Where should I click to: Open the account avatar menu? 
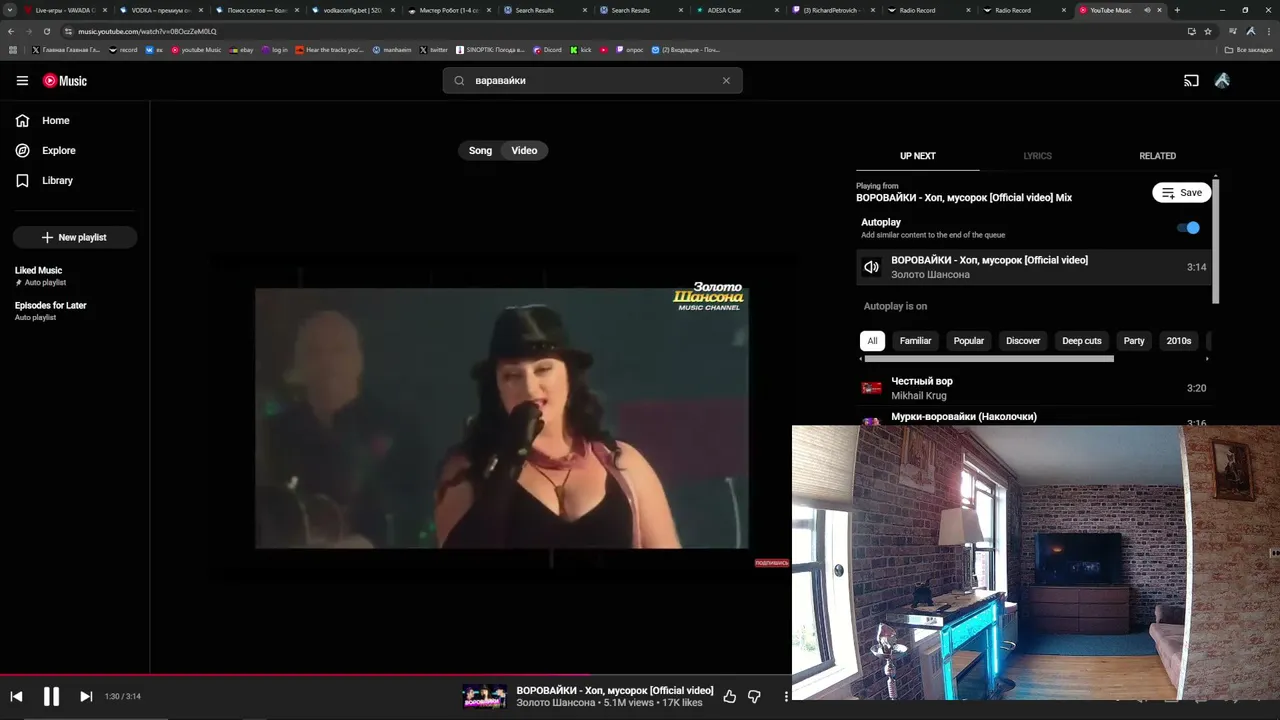[1222, 81]
